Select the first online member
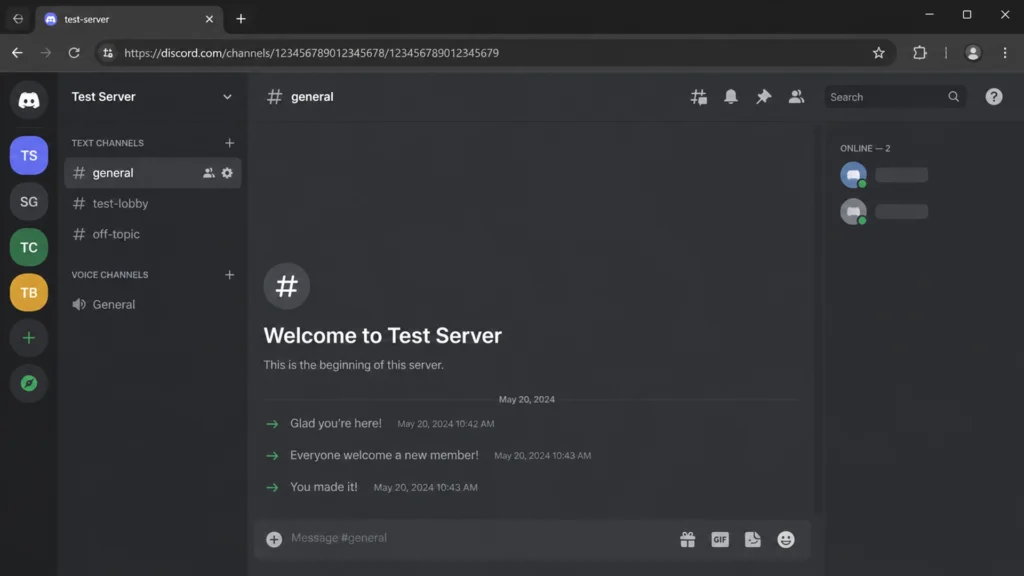 [x=884, y=174]
